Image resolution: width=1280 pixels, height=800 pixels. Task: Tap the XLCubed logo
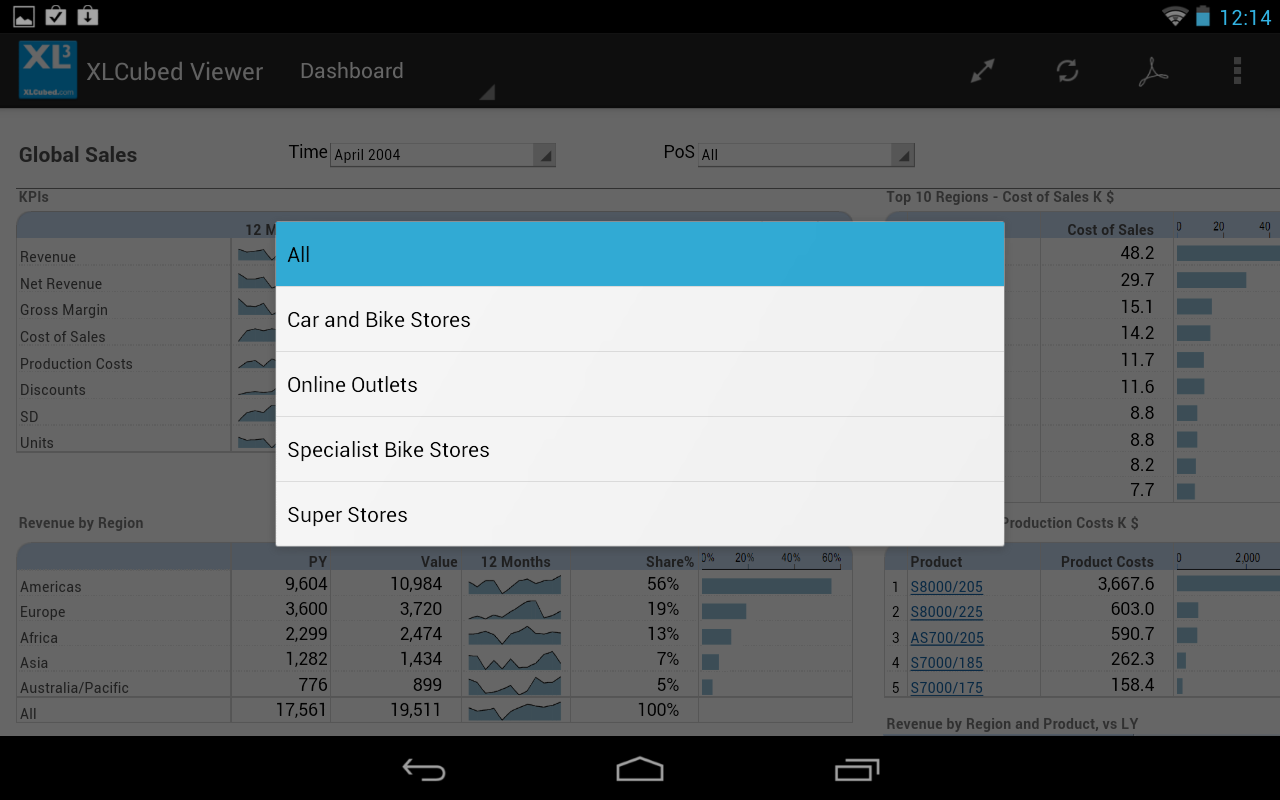[x=46, y=70]
